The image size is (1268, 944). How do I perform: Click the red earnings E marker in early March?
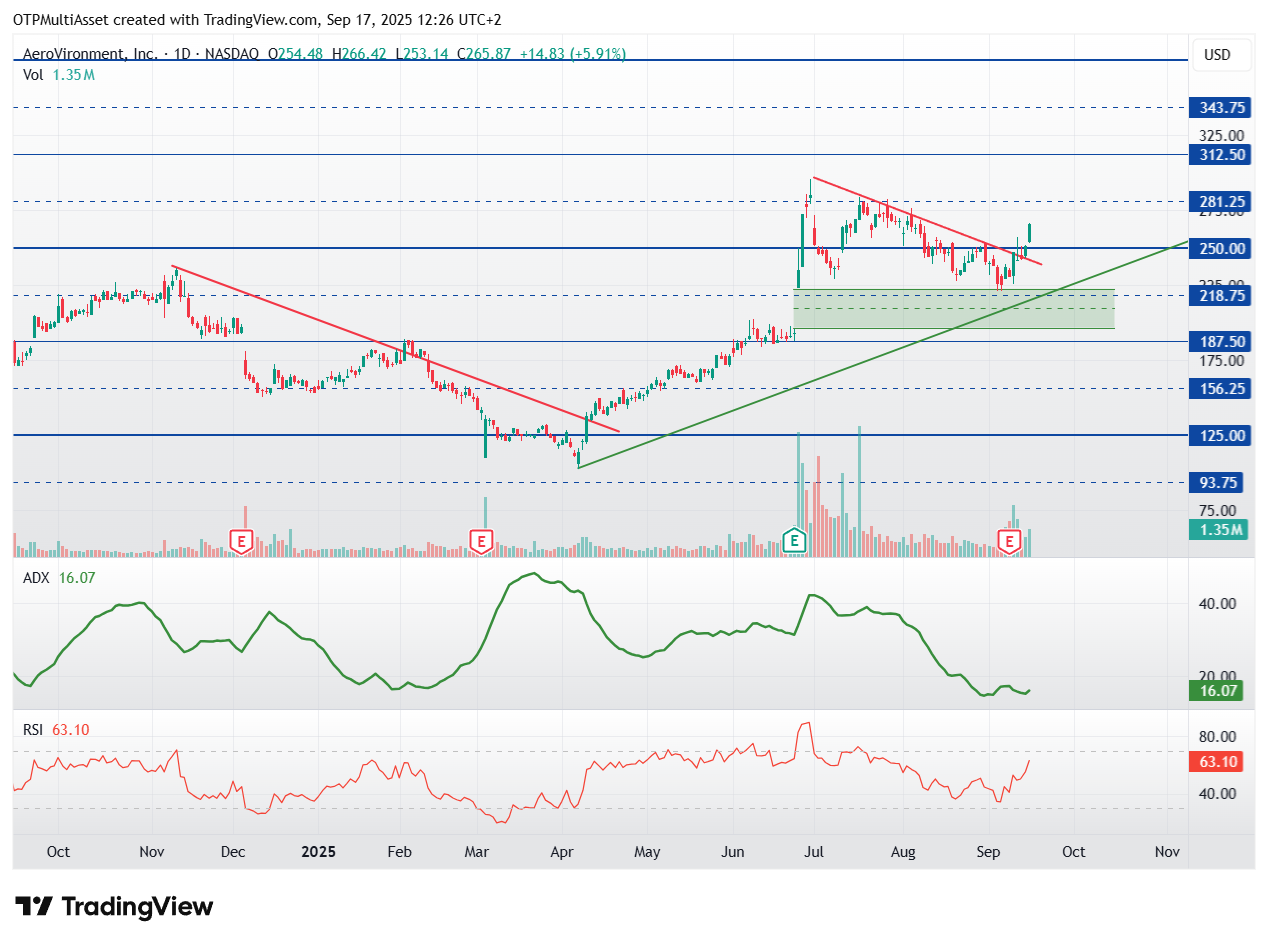point(481,543)
